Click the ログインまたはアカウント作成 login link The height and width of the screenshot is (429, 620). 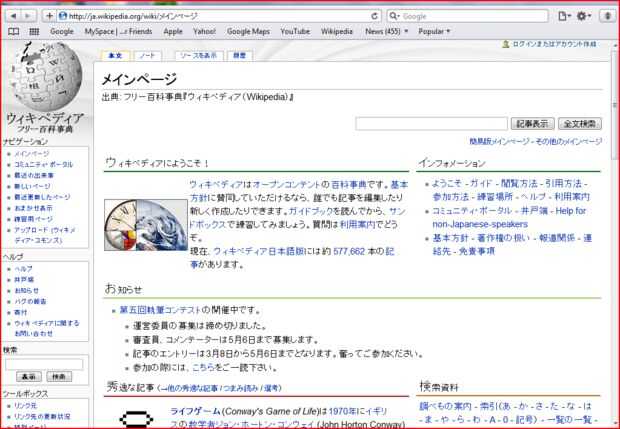(x=554, y=44)
